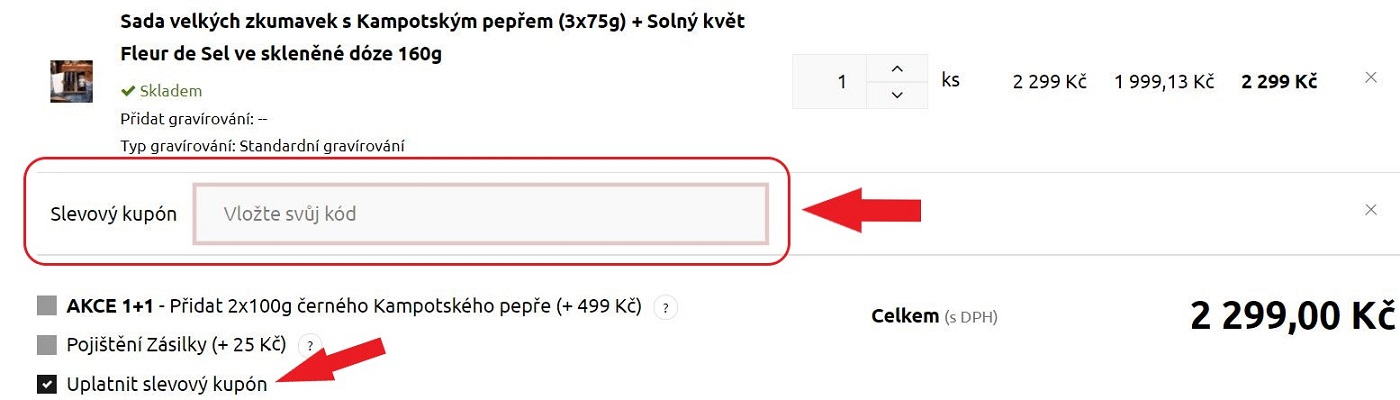Decrease product quantity with down arrow
The height and width of the screenshot is (400, 1400).
(896, 94)
